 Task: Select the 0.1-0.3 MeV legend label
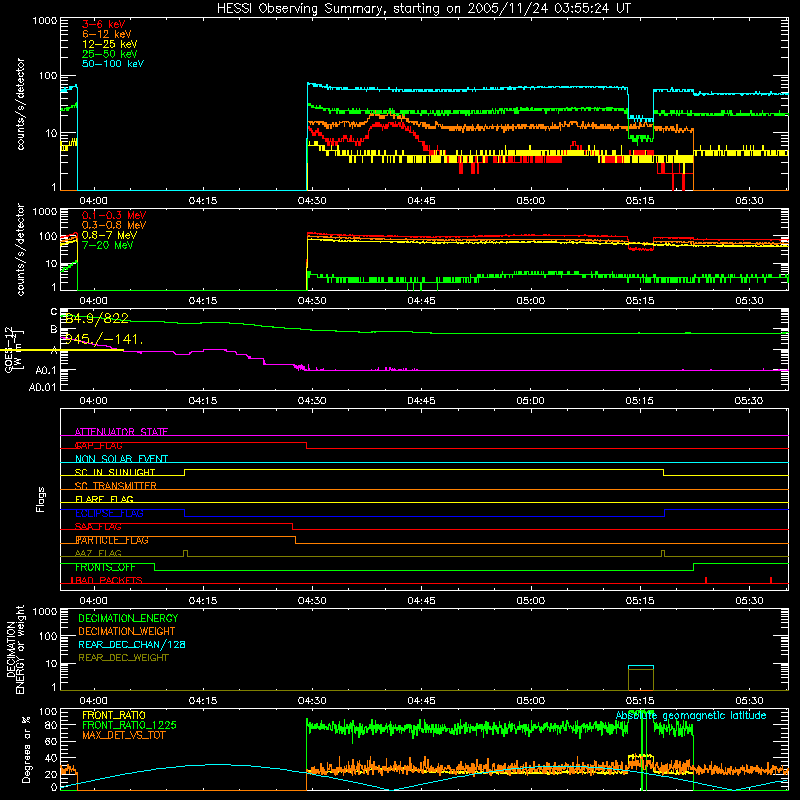pos(114,215)
